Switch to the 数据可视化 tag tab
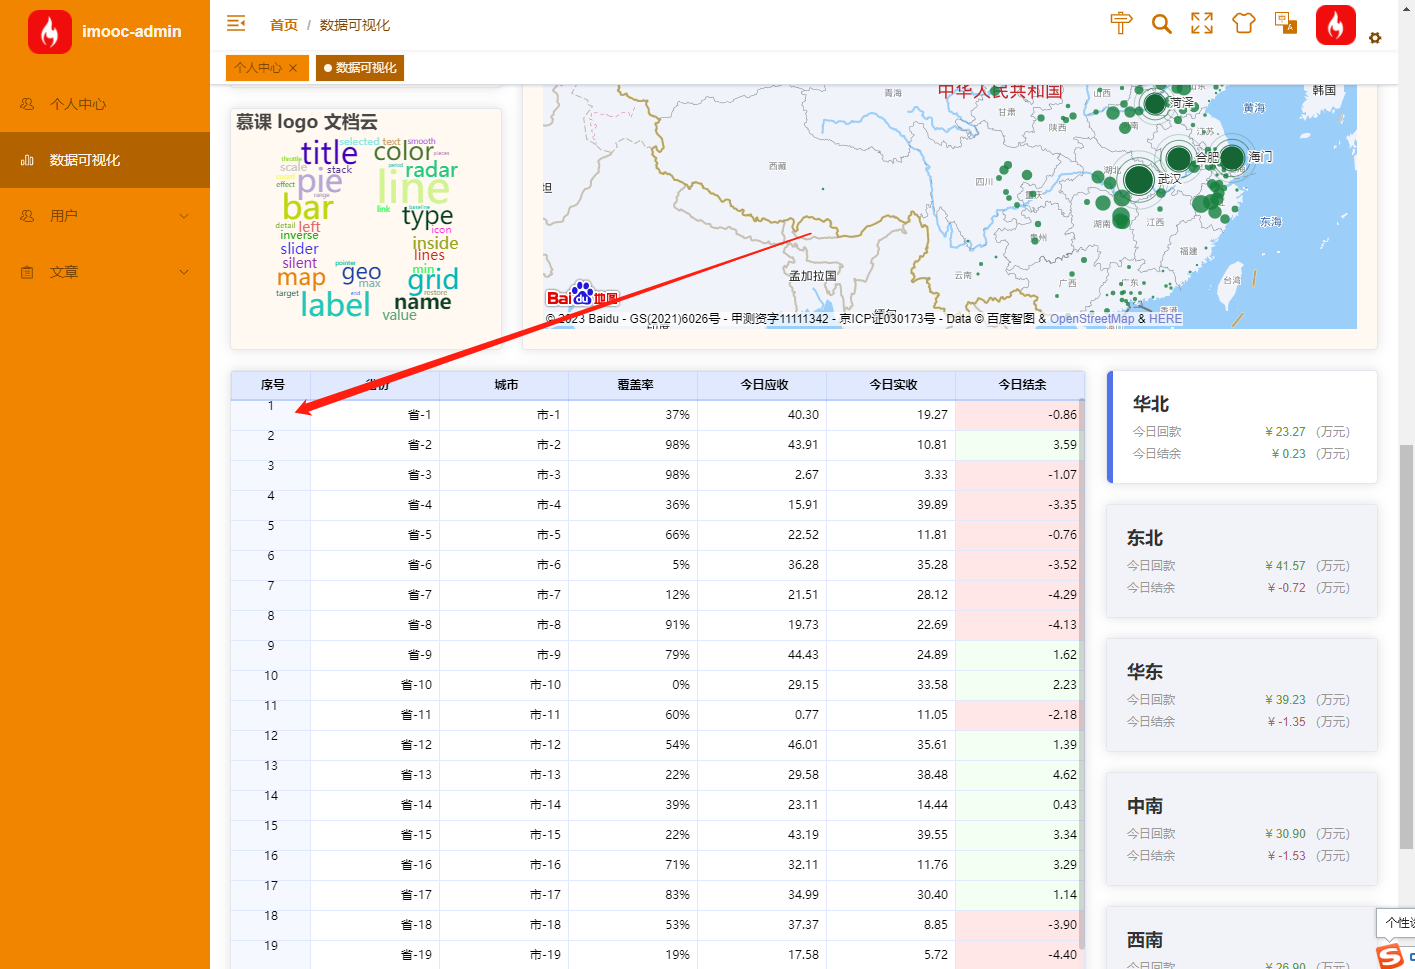Viewport: 1415px width, 969px height. click(360, 68)
